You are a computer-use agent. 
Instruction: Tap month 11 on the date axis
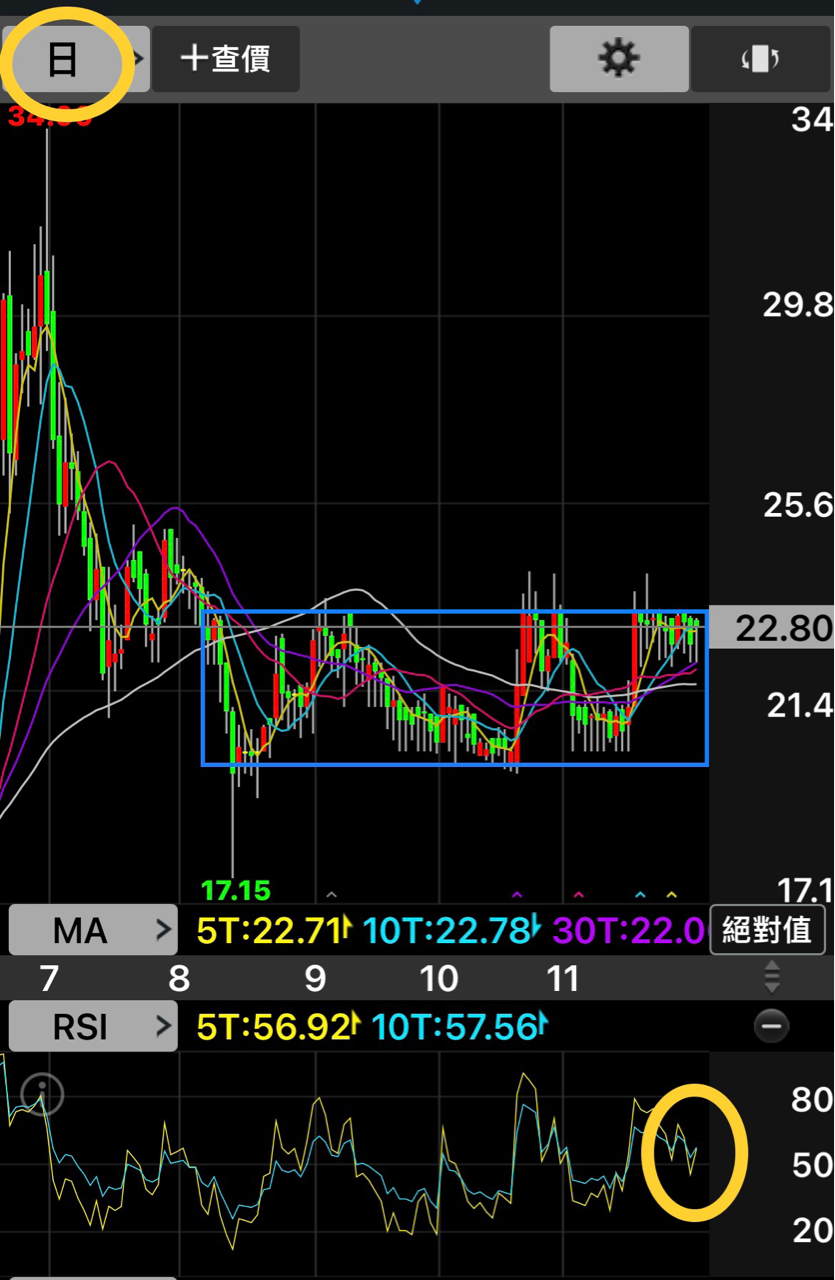pyautogui.click(x=563, y=977)
